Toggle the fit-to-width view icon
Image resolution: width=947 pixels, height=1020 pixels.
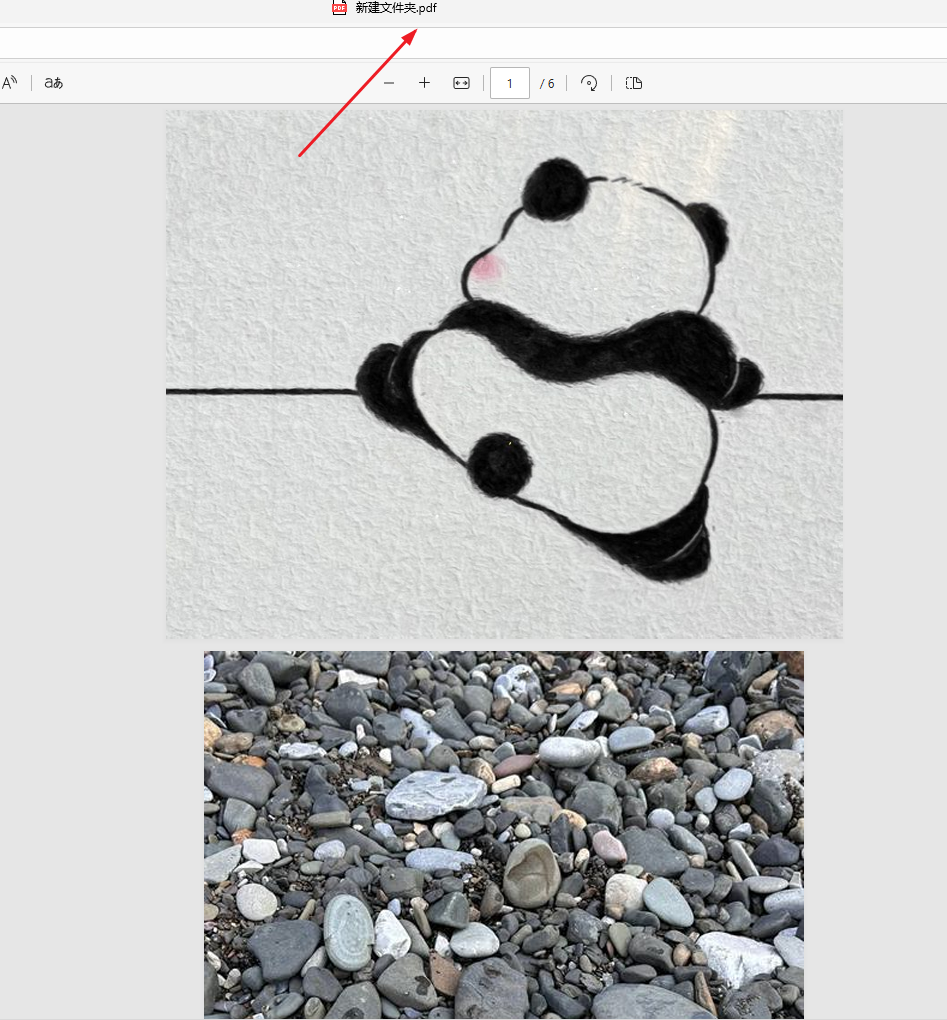460,83
